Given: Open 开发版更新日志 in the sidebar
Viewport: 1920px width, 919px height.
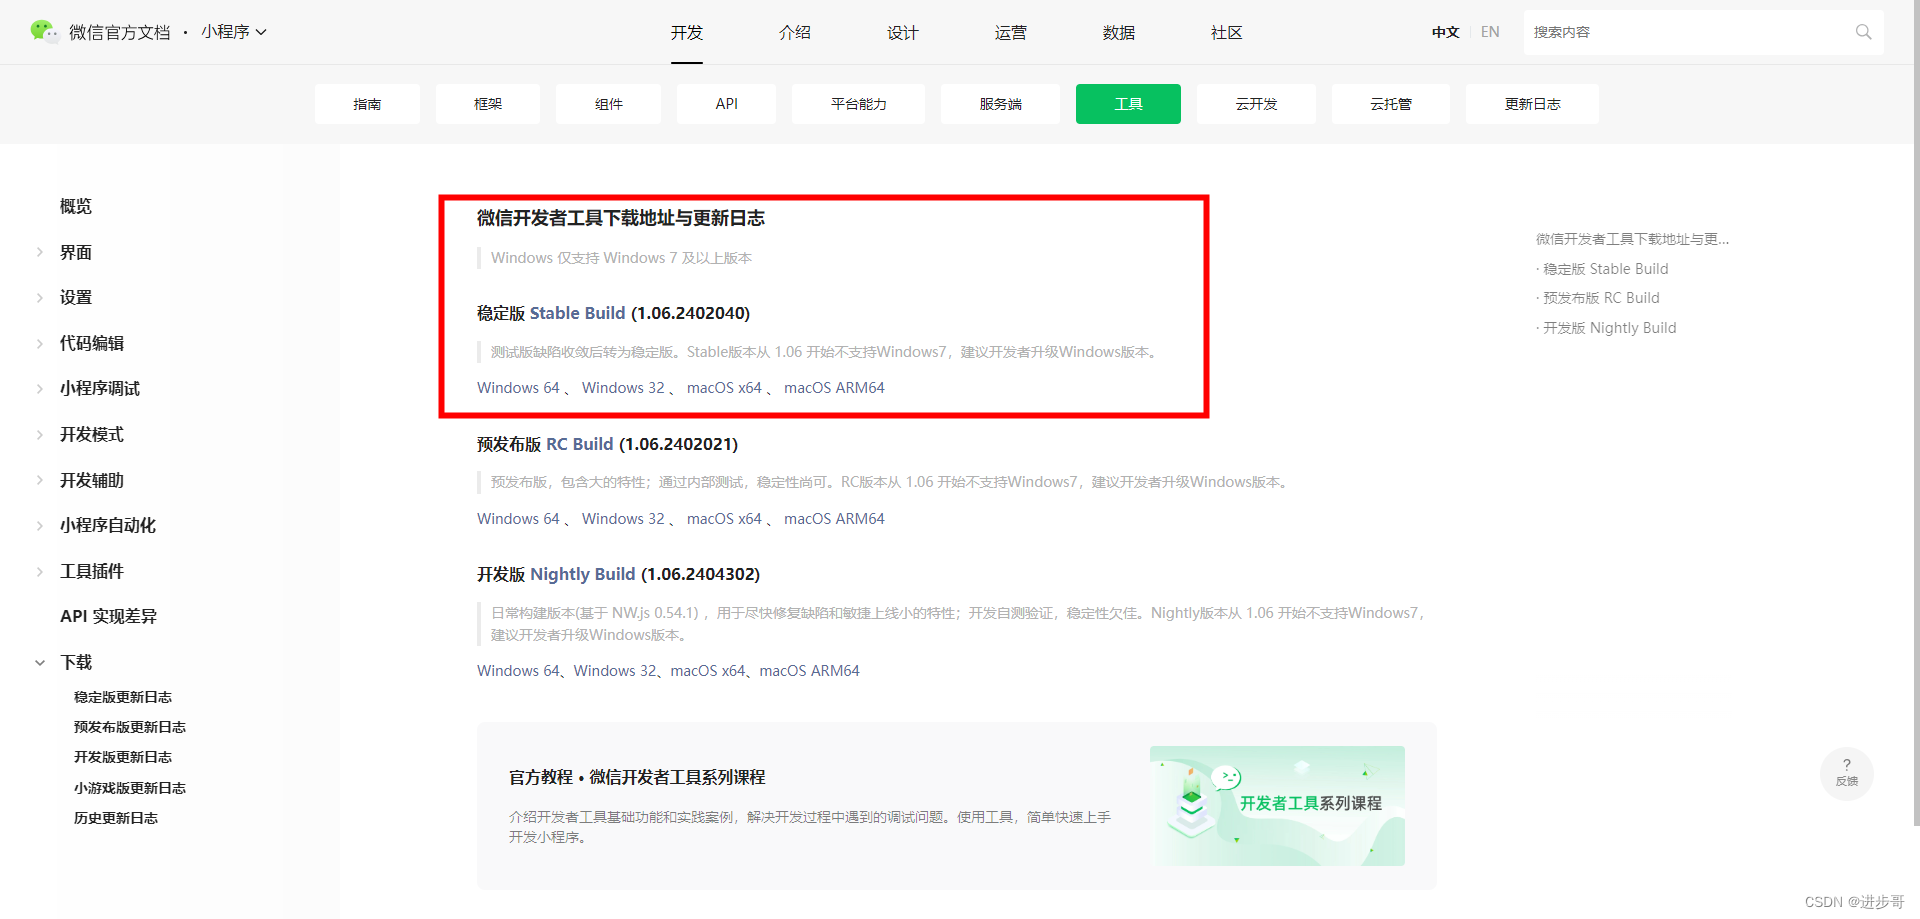Looking at the screenshot, I should coord(123,757).
